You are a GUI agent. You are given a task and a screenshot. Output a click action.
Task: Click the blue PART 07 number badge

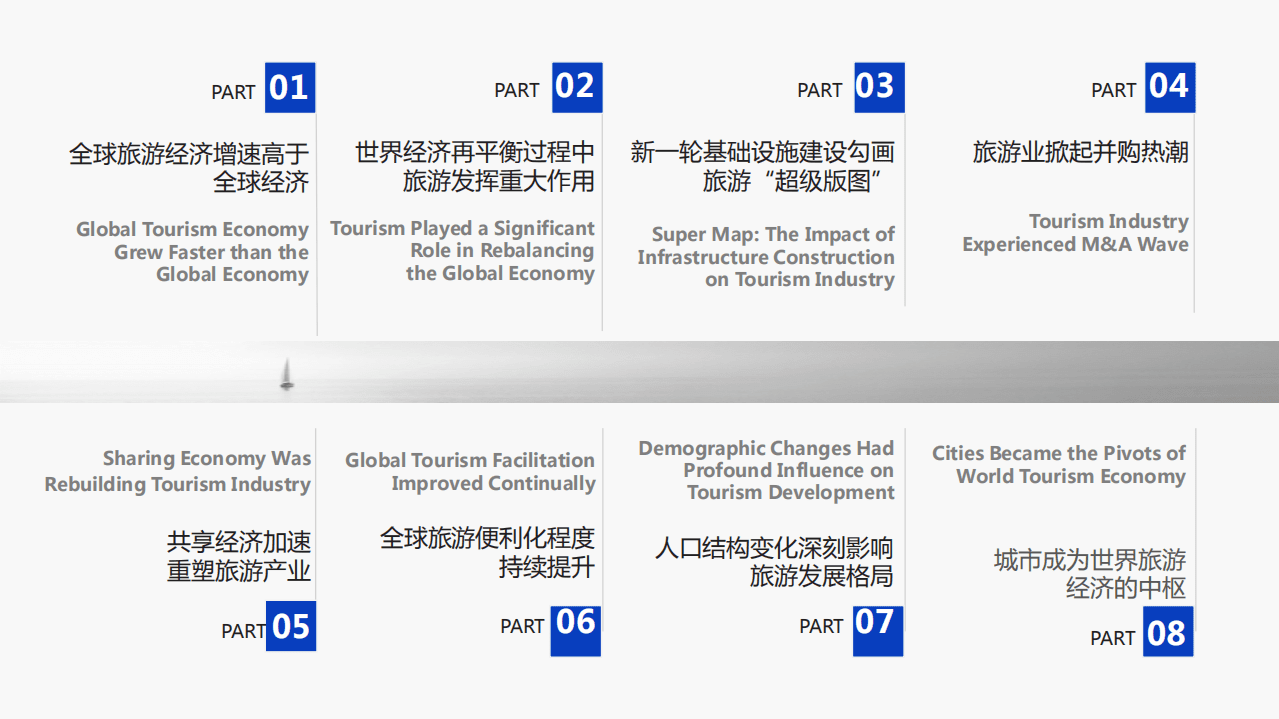[x=878, y=631]
